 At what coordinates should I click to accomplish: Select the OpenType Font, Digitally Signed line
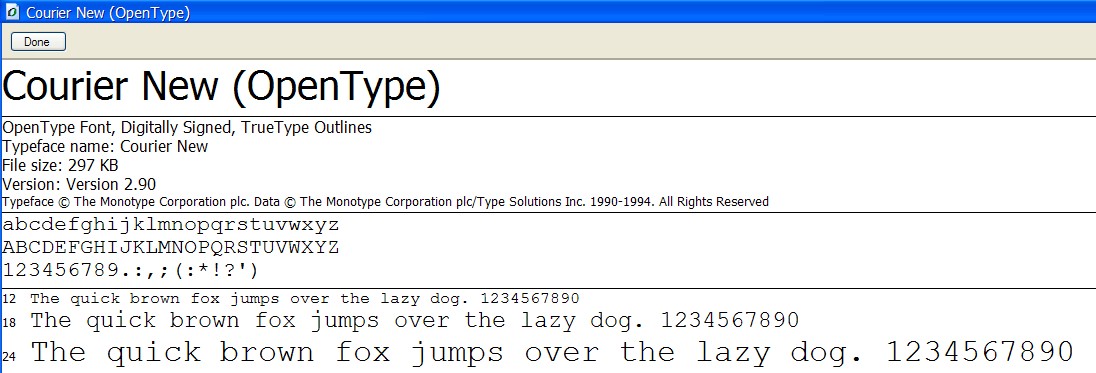pos(187,128)
